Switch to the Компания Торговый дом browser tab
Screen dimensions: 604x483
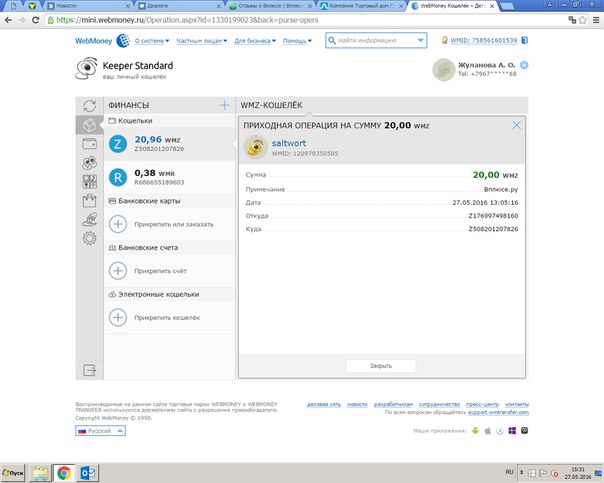(361, 6)
